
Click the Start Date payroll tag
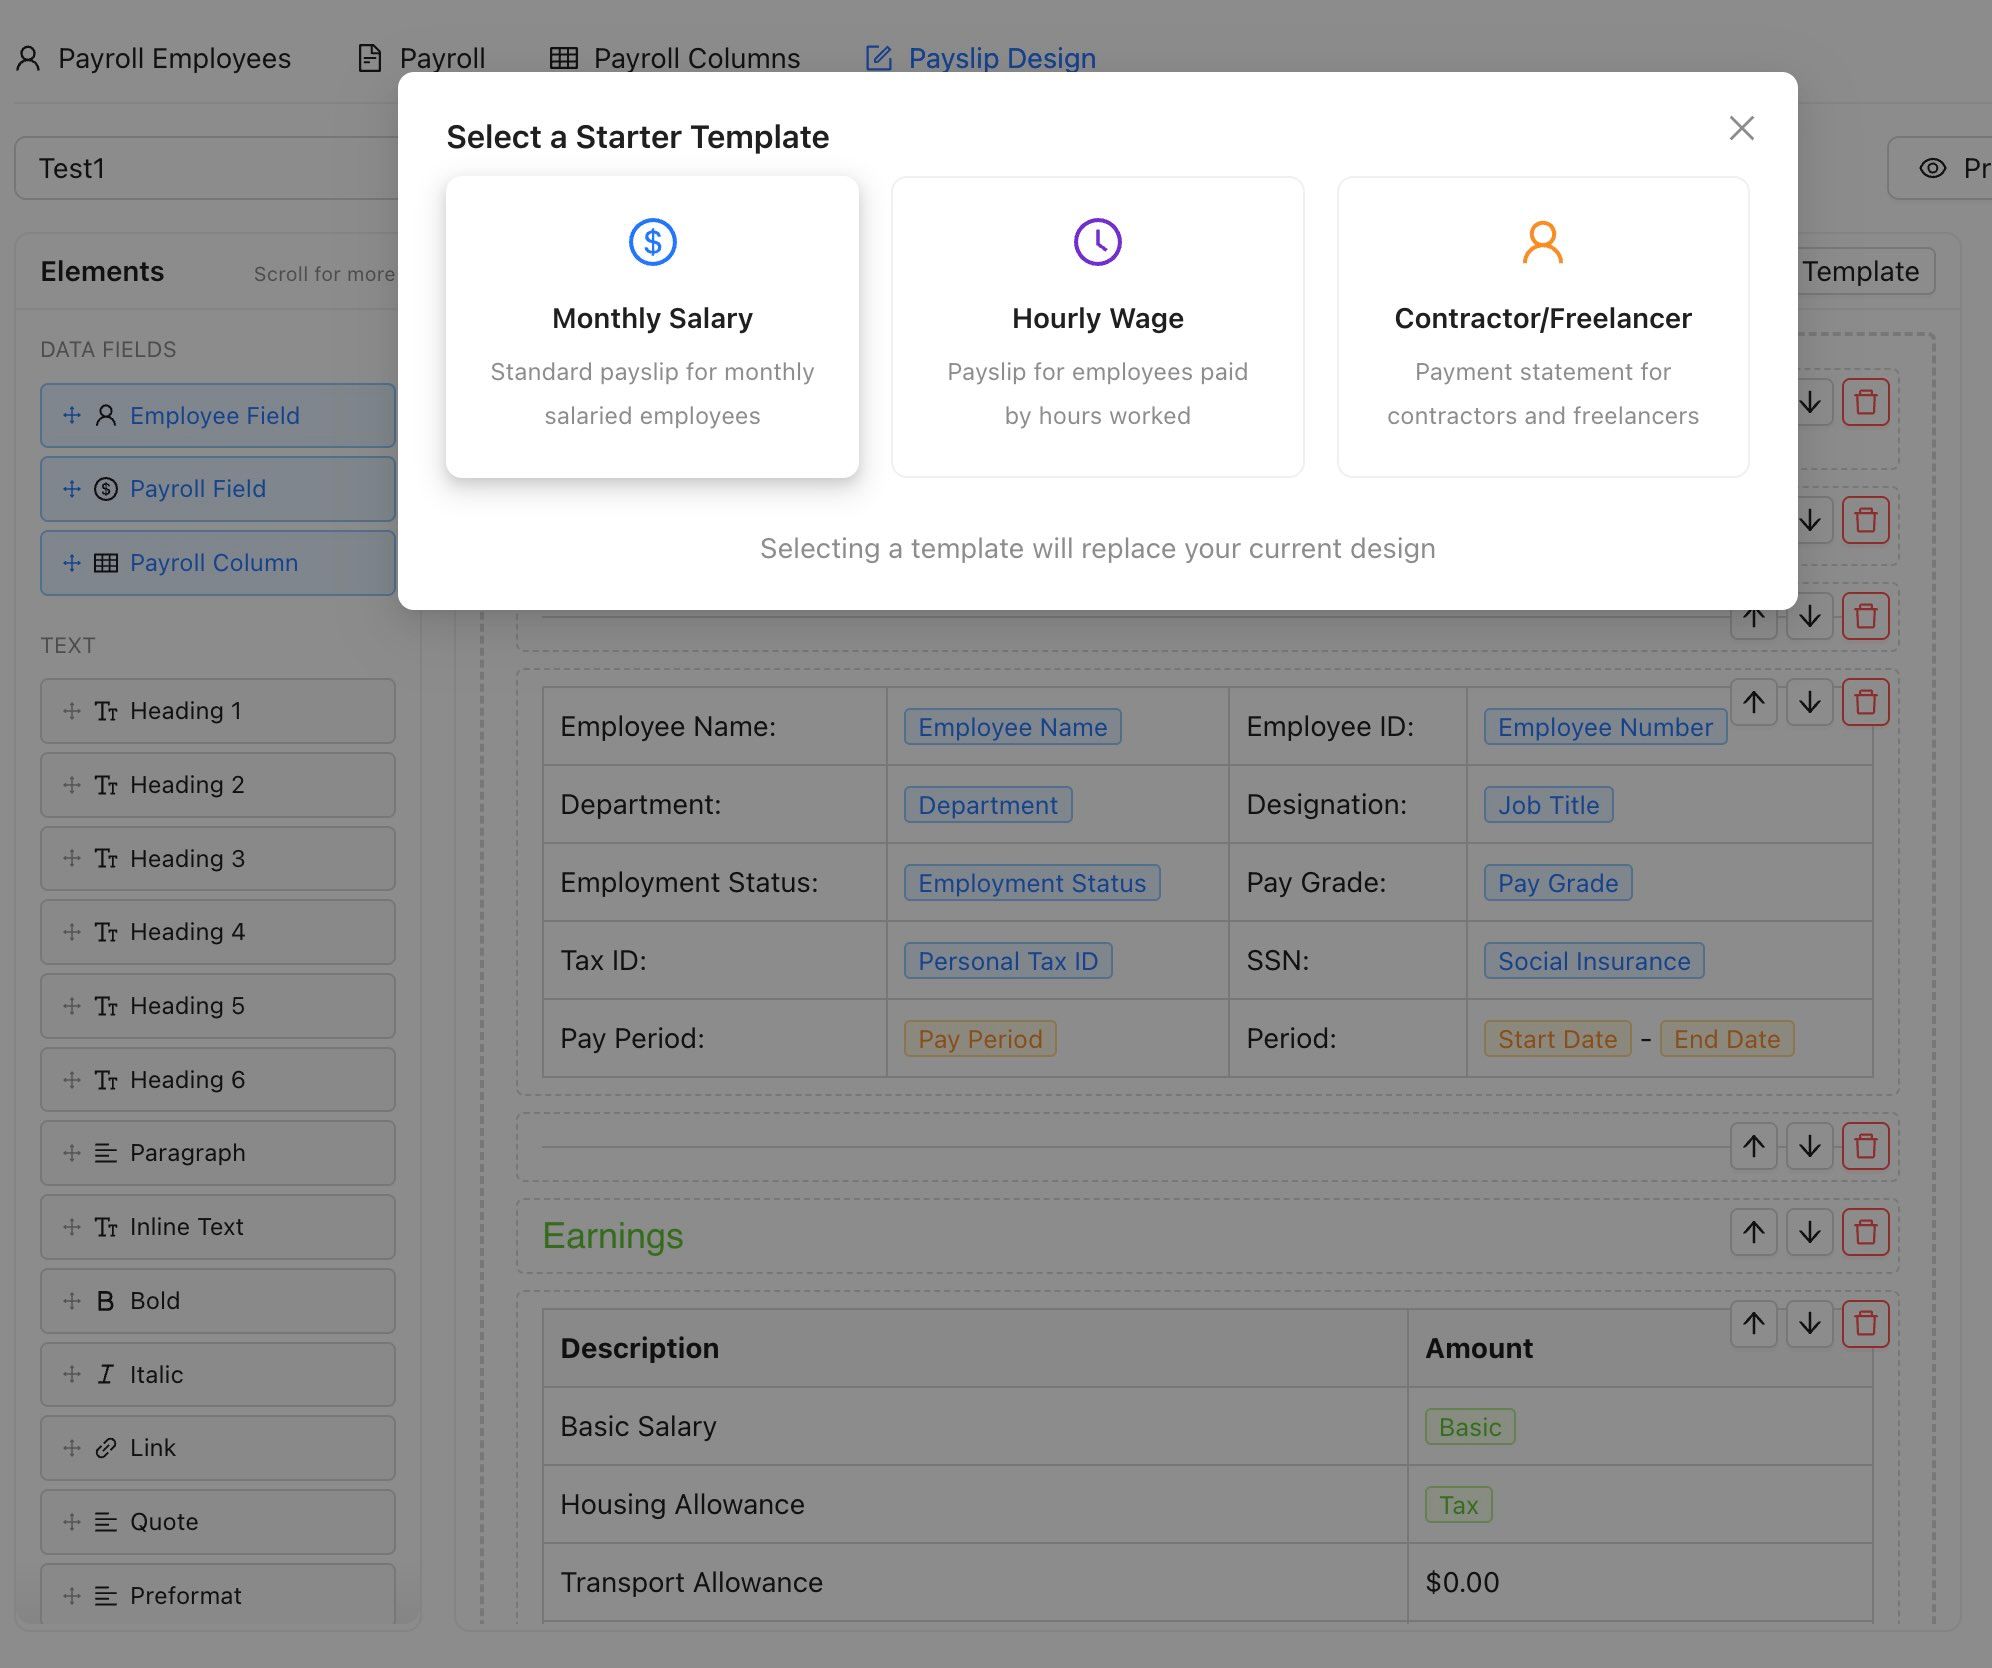pos(1556,1039)
